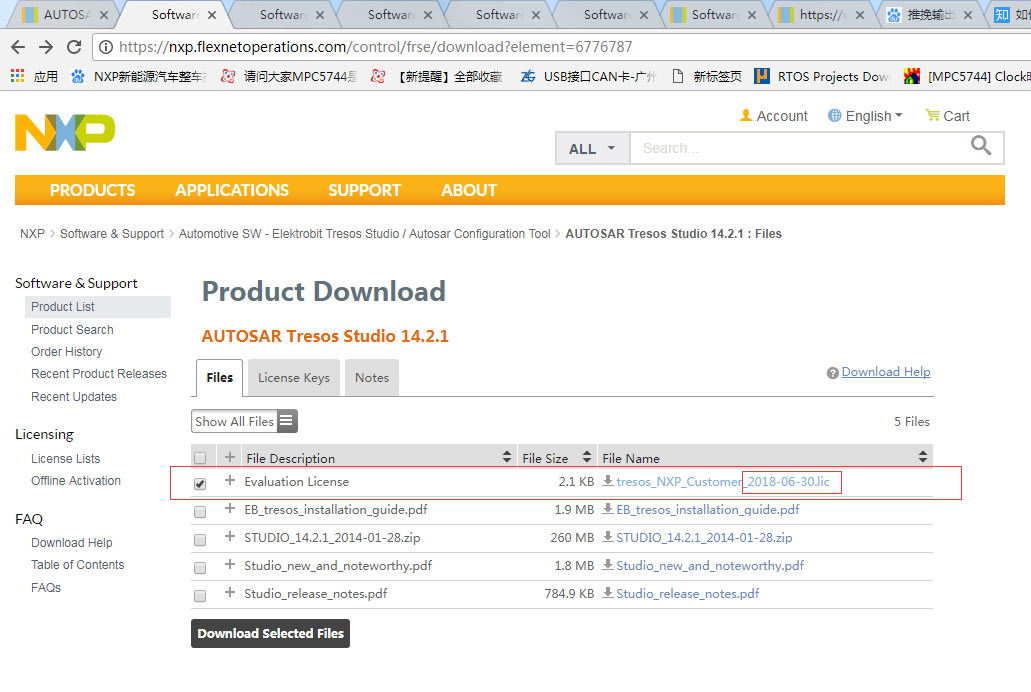Open Order History in sidebar
The image size is (1031, 692).
coord(66,352)
